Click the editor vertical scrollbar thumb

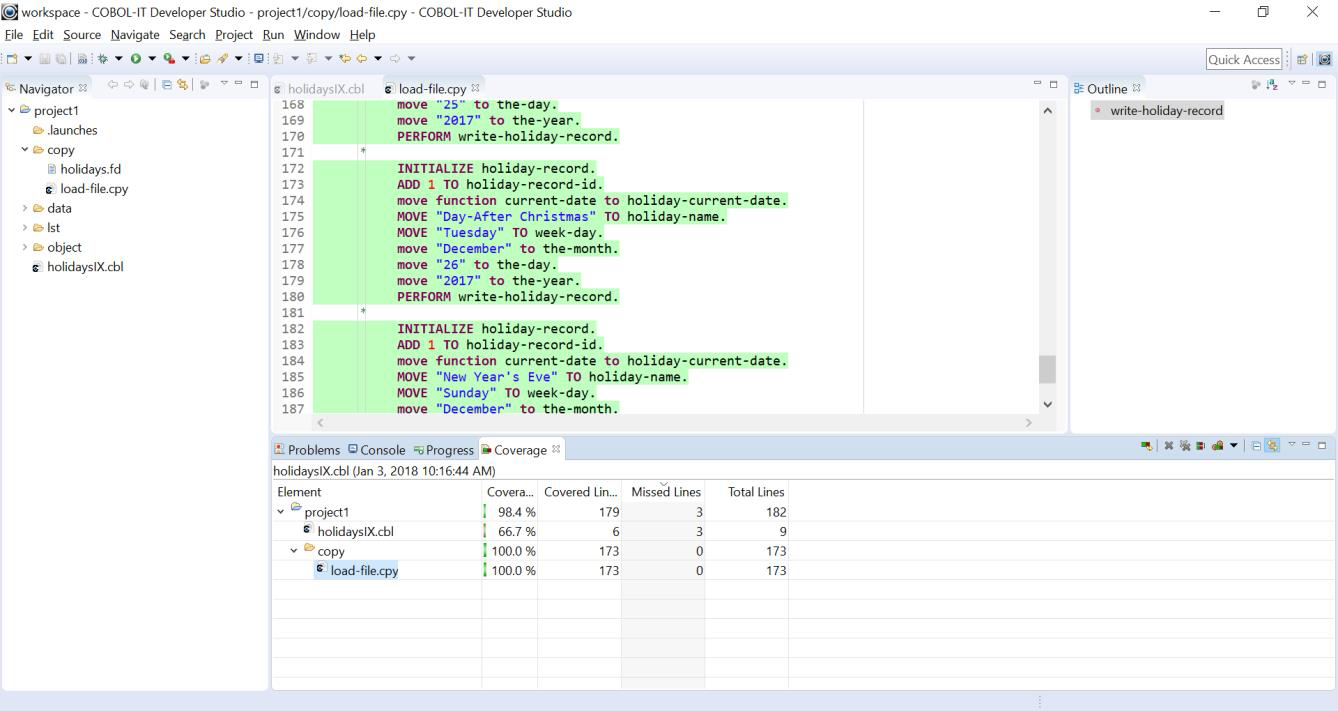click(1047, 369)
